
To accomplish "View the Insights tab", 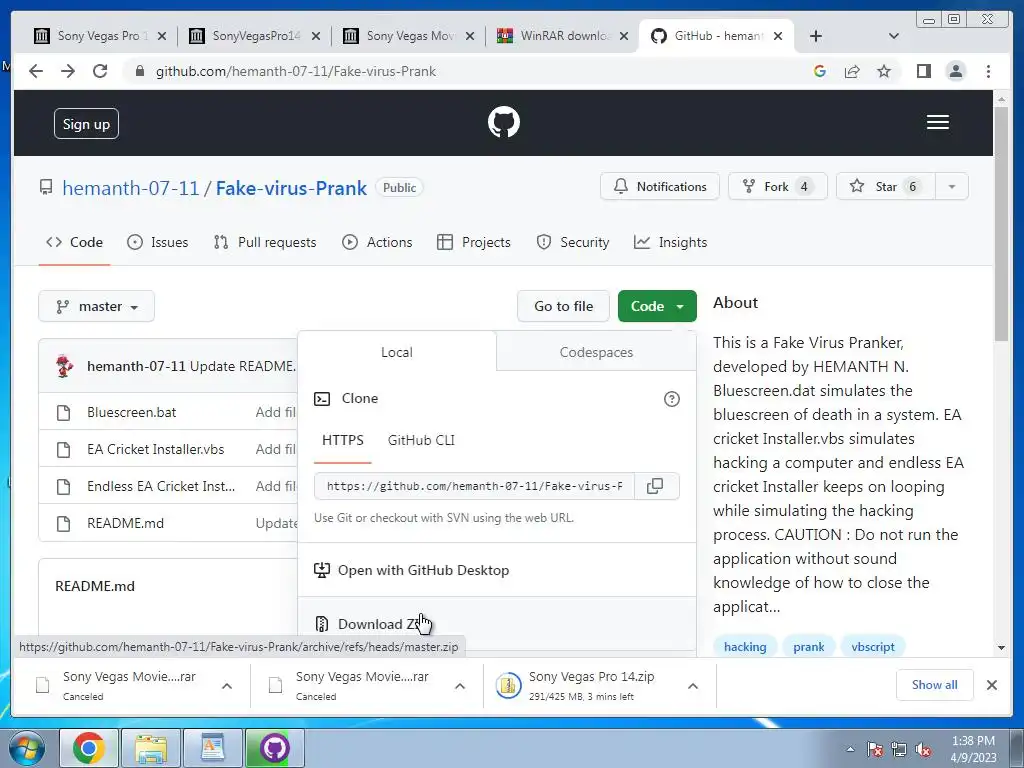I will pyautogui.click(x=670, y=242).
